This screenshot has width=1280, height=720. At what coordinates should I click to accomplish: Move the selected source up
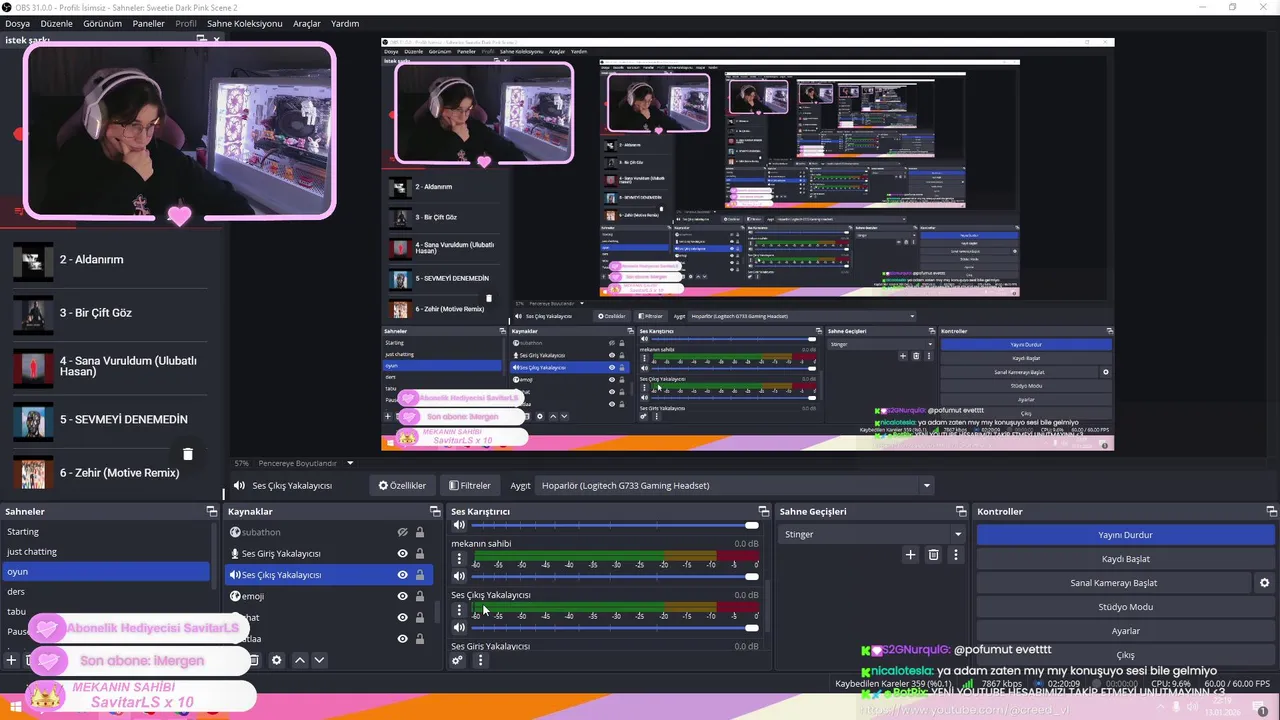pos(299,660)
